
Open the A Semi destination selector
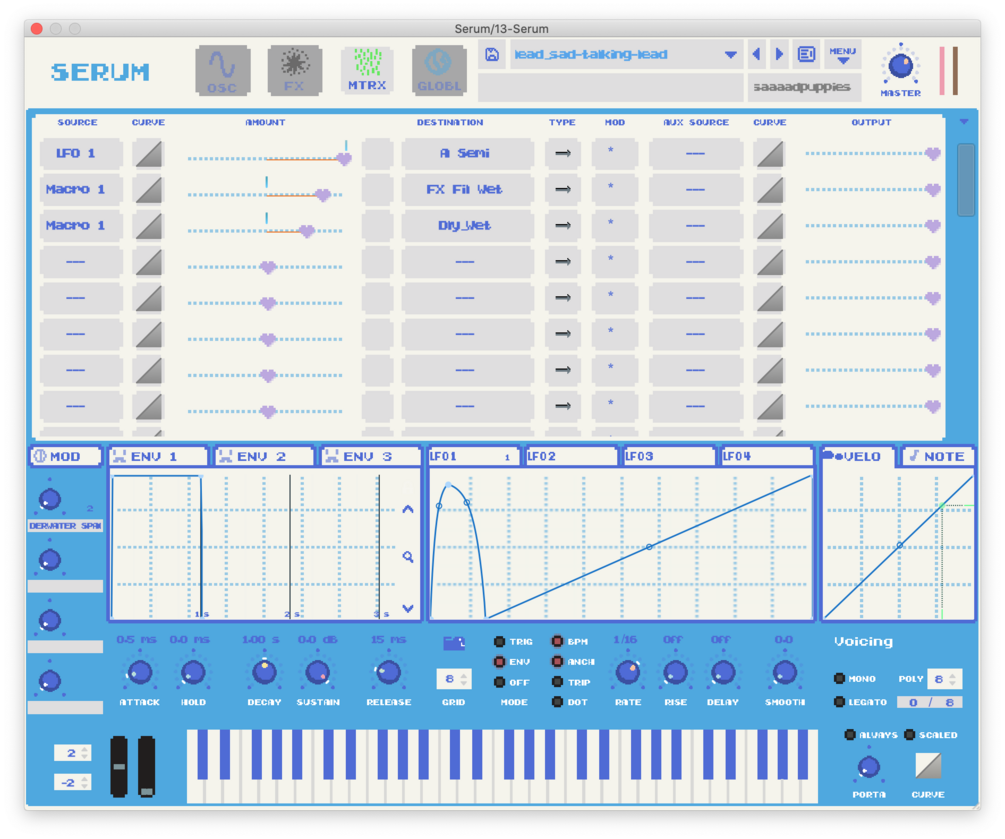pos(468,154)
